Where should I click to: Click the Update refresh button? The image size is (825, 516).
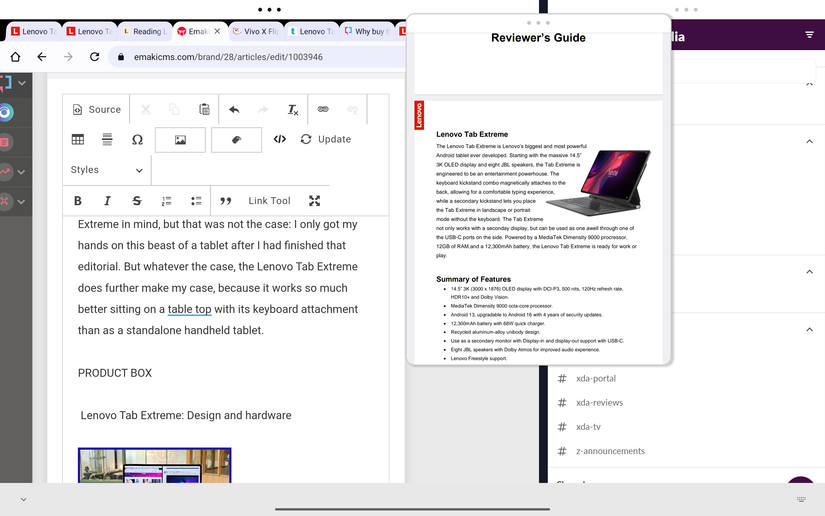[x=326, y=139]
